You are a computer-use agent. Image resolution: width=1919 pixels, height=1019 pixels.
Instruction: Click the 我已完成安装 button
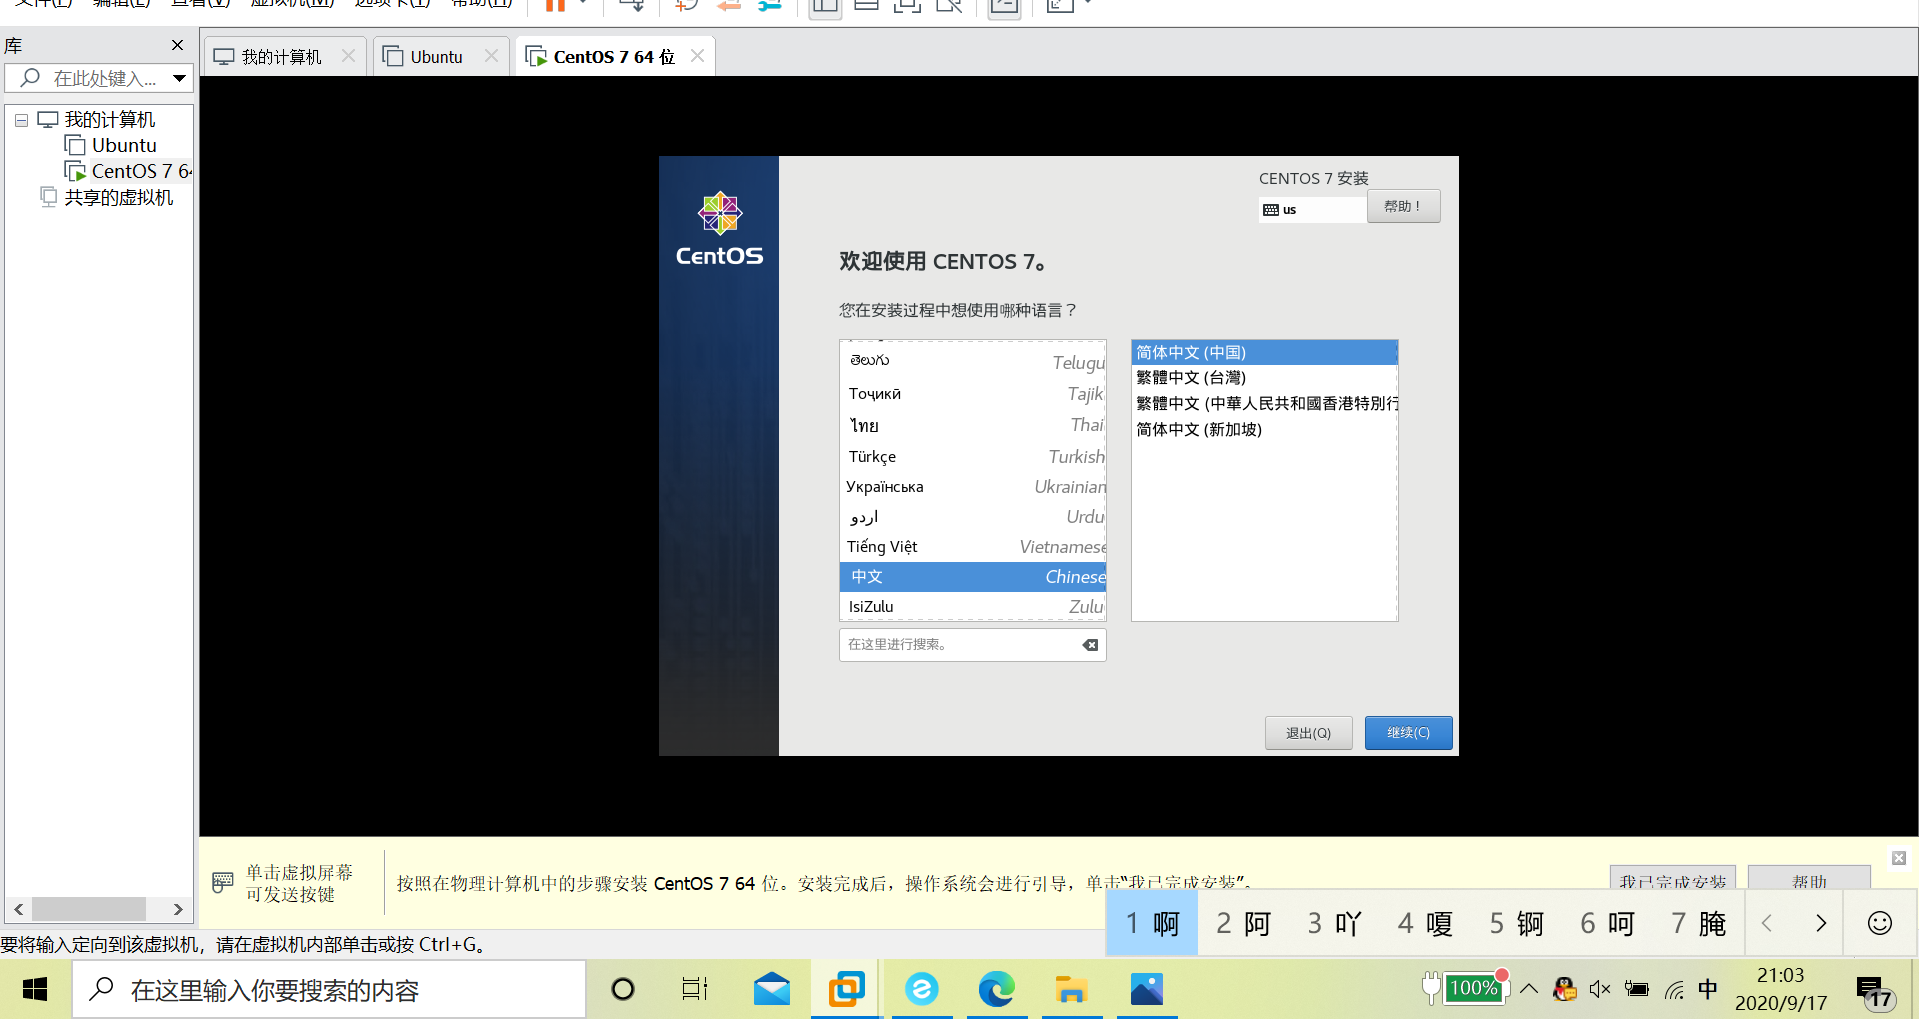coord(1673,879)
